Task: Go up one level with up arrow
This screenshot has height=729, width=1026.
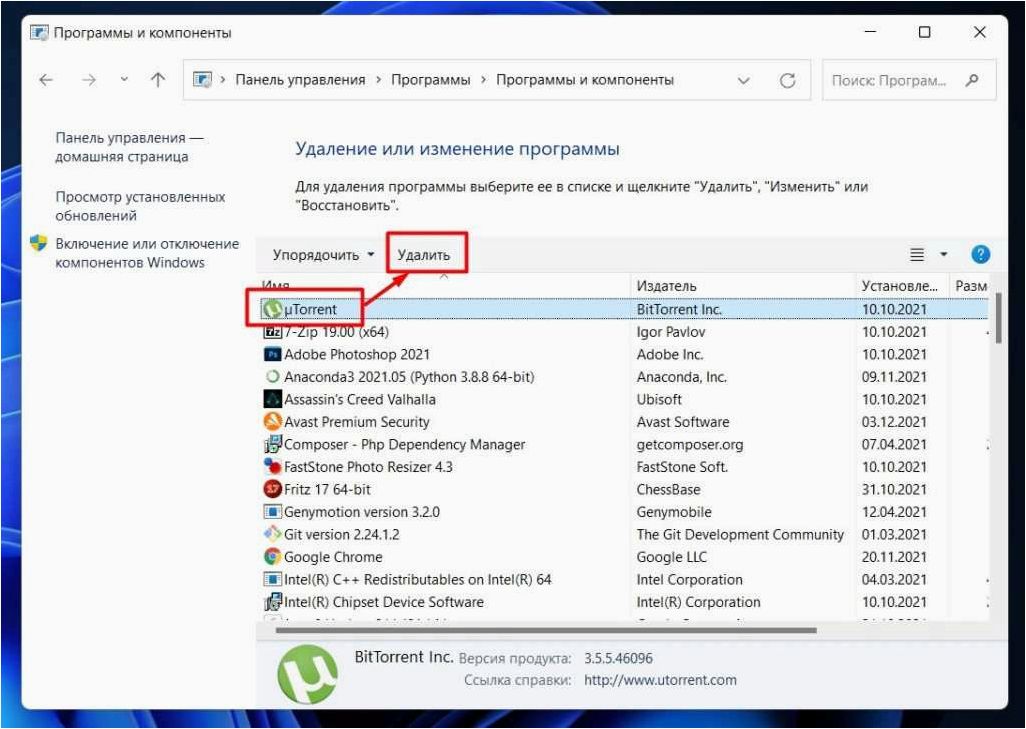Action: [x=158, y=80]
